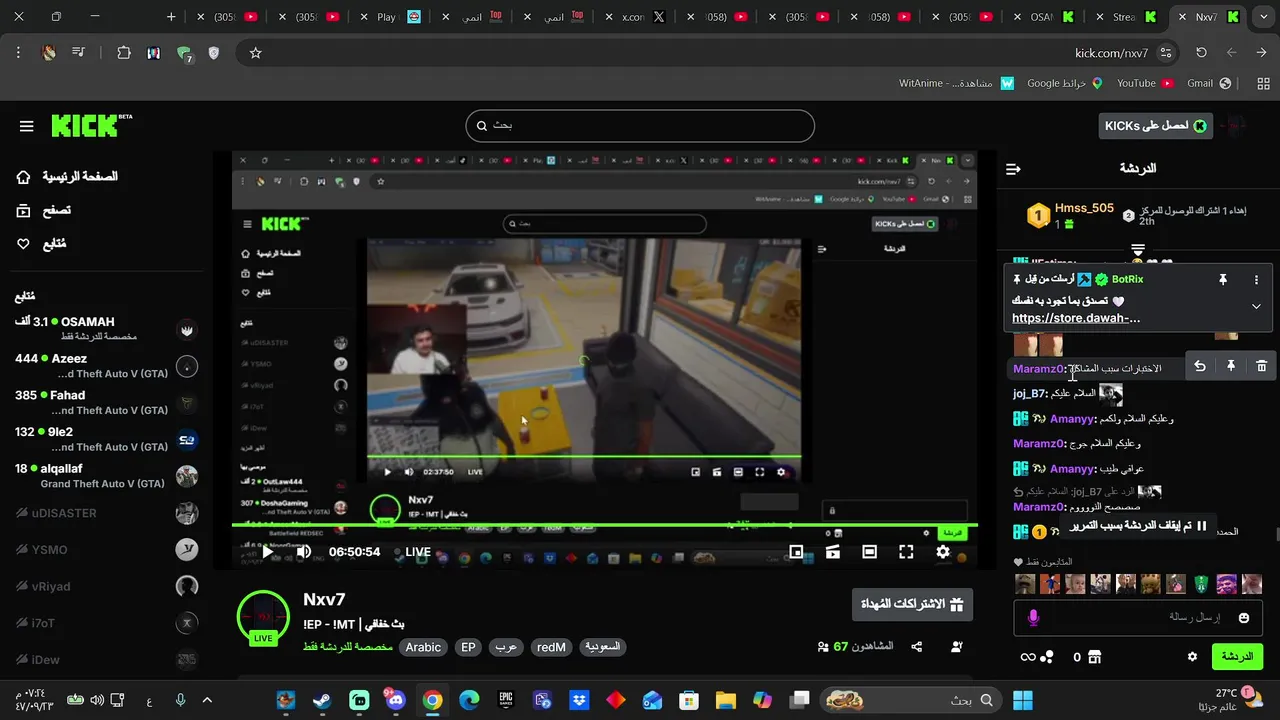The width and height of the screenshot is (1280, 720).
Task: Open Epic Games Launcher from taskbar
Action: pos(506,700)
